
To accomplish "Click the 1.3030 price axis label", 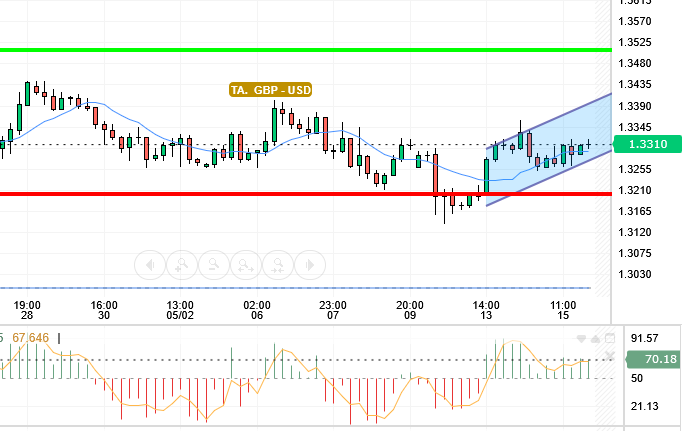I will (x=635, y=274).
